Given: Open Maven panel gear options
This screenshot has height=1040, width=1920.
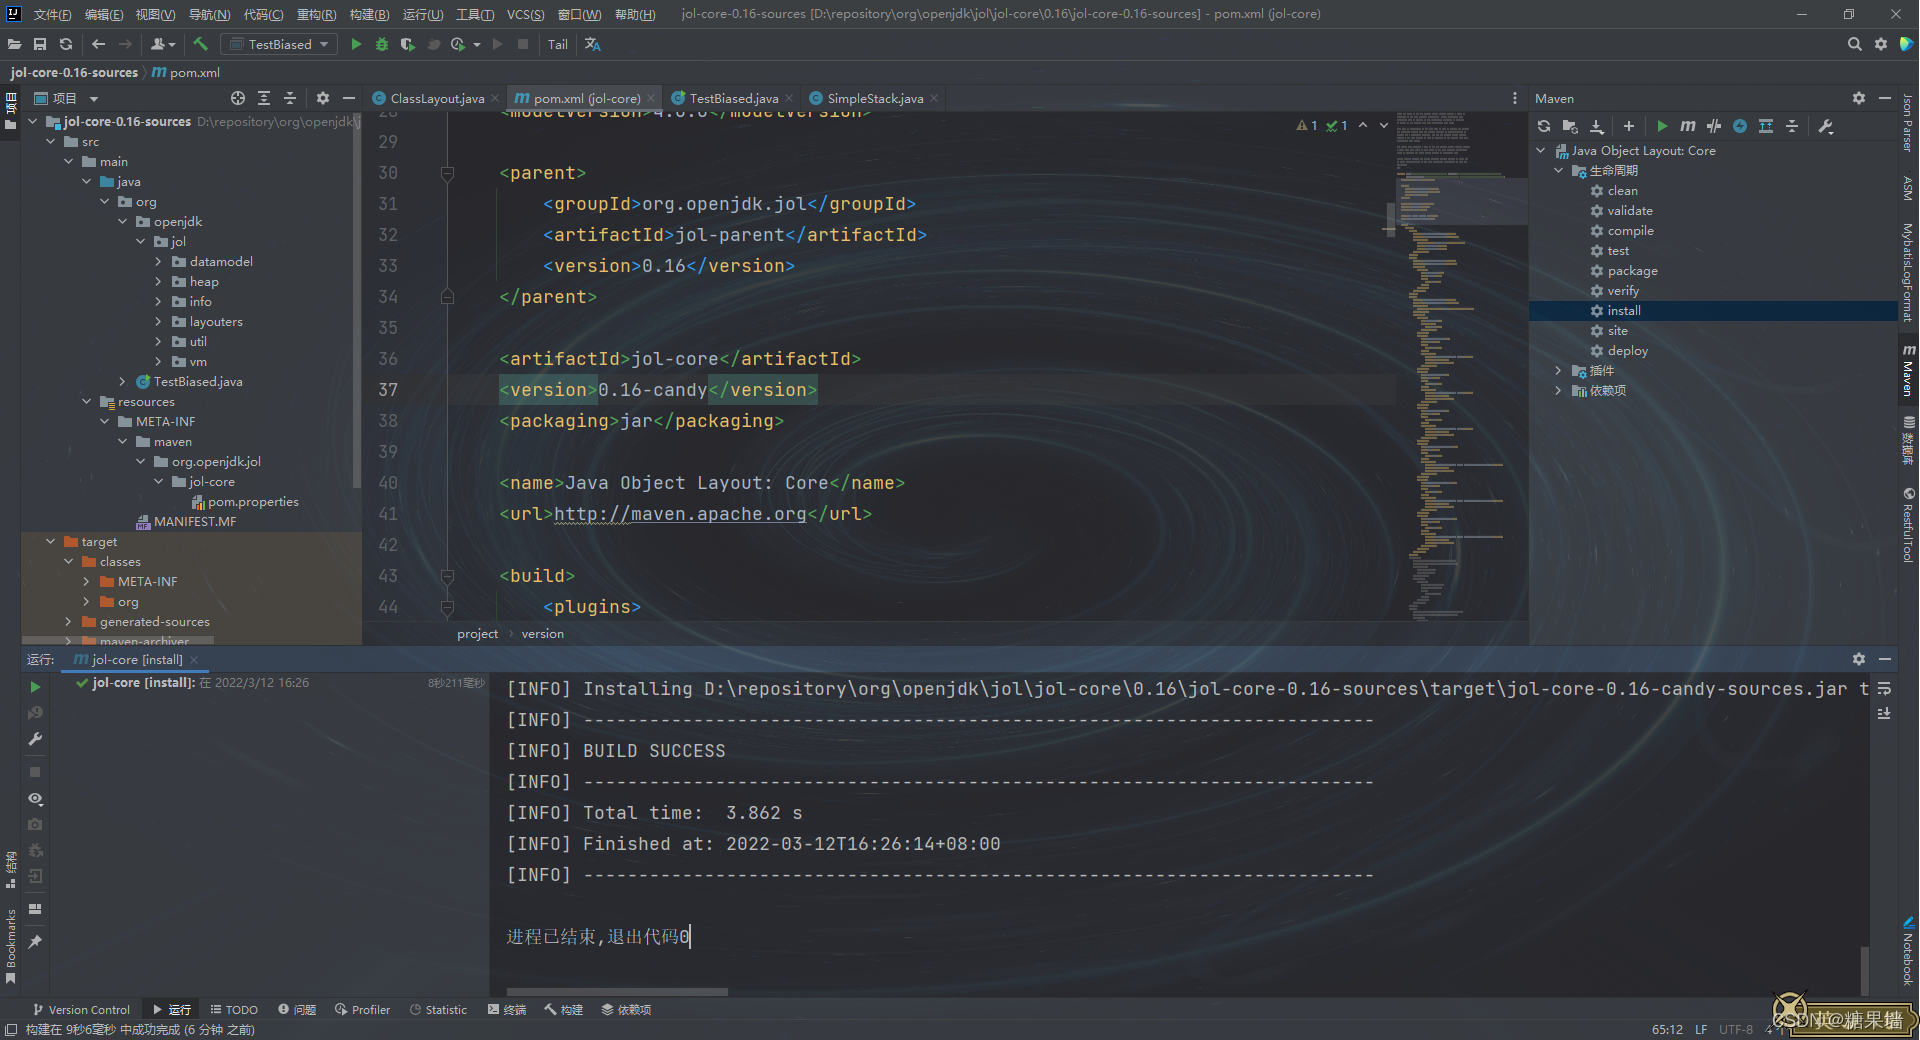Looking at the screenshot, I should tap(1859, 98).
